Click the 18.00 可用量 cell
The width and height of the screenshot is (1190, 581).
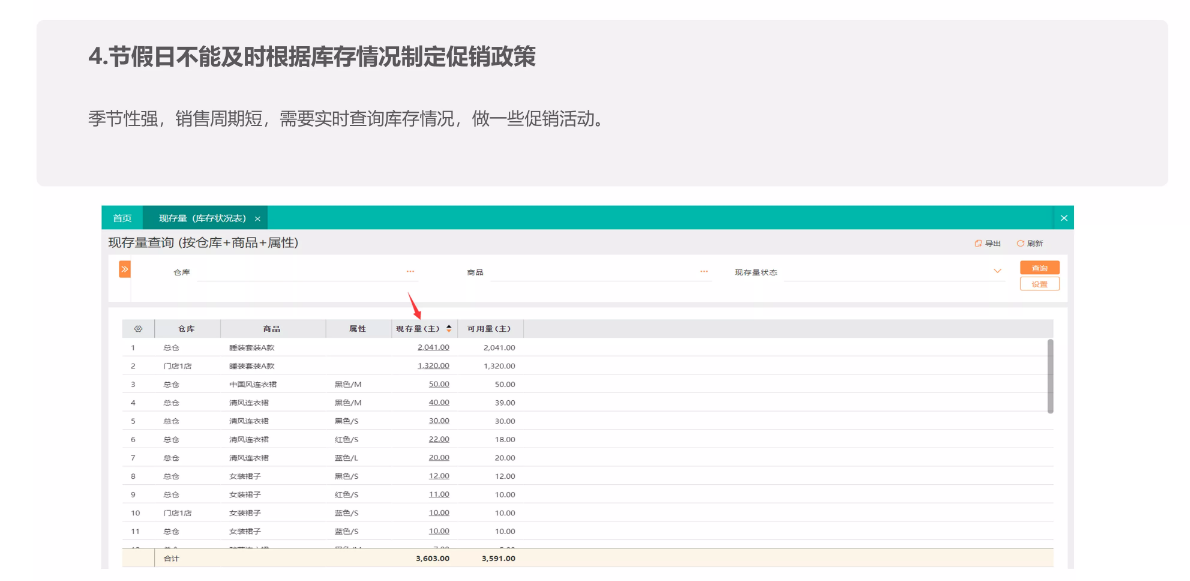pyautogui.click(x=505, y=439)
